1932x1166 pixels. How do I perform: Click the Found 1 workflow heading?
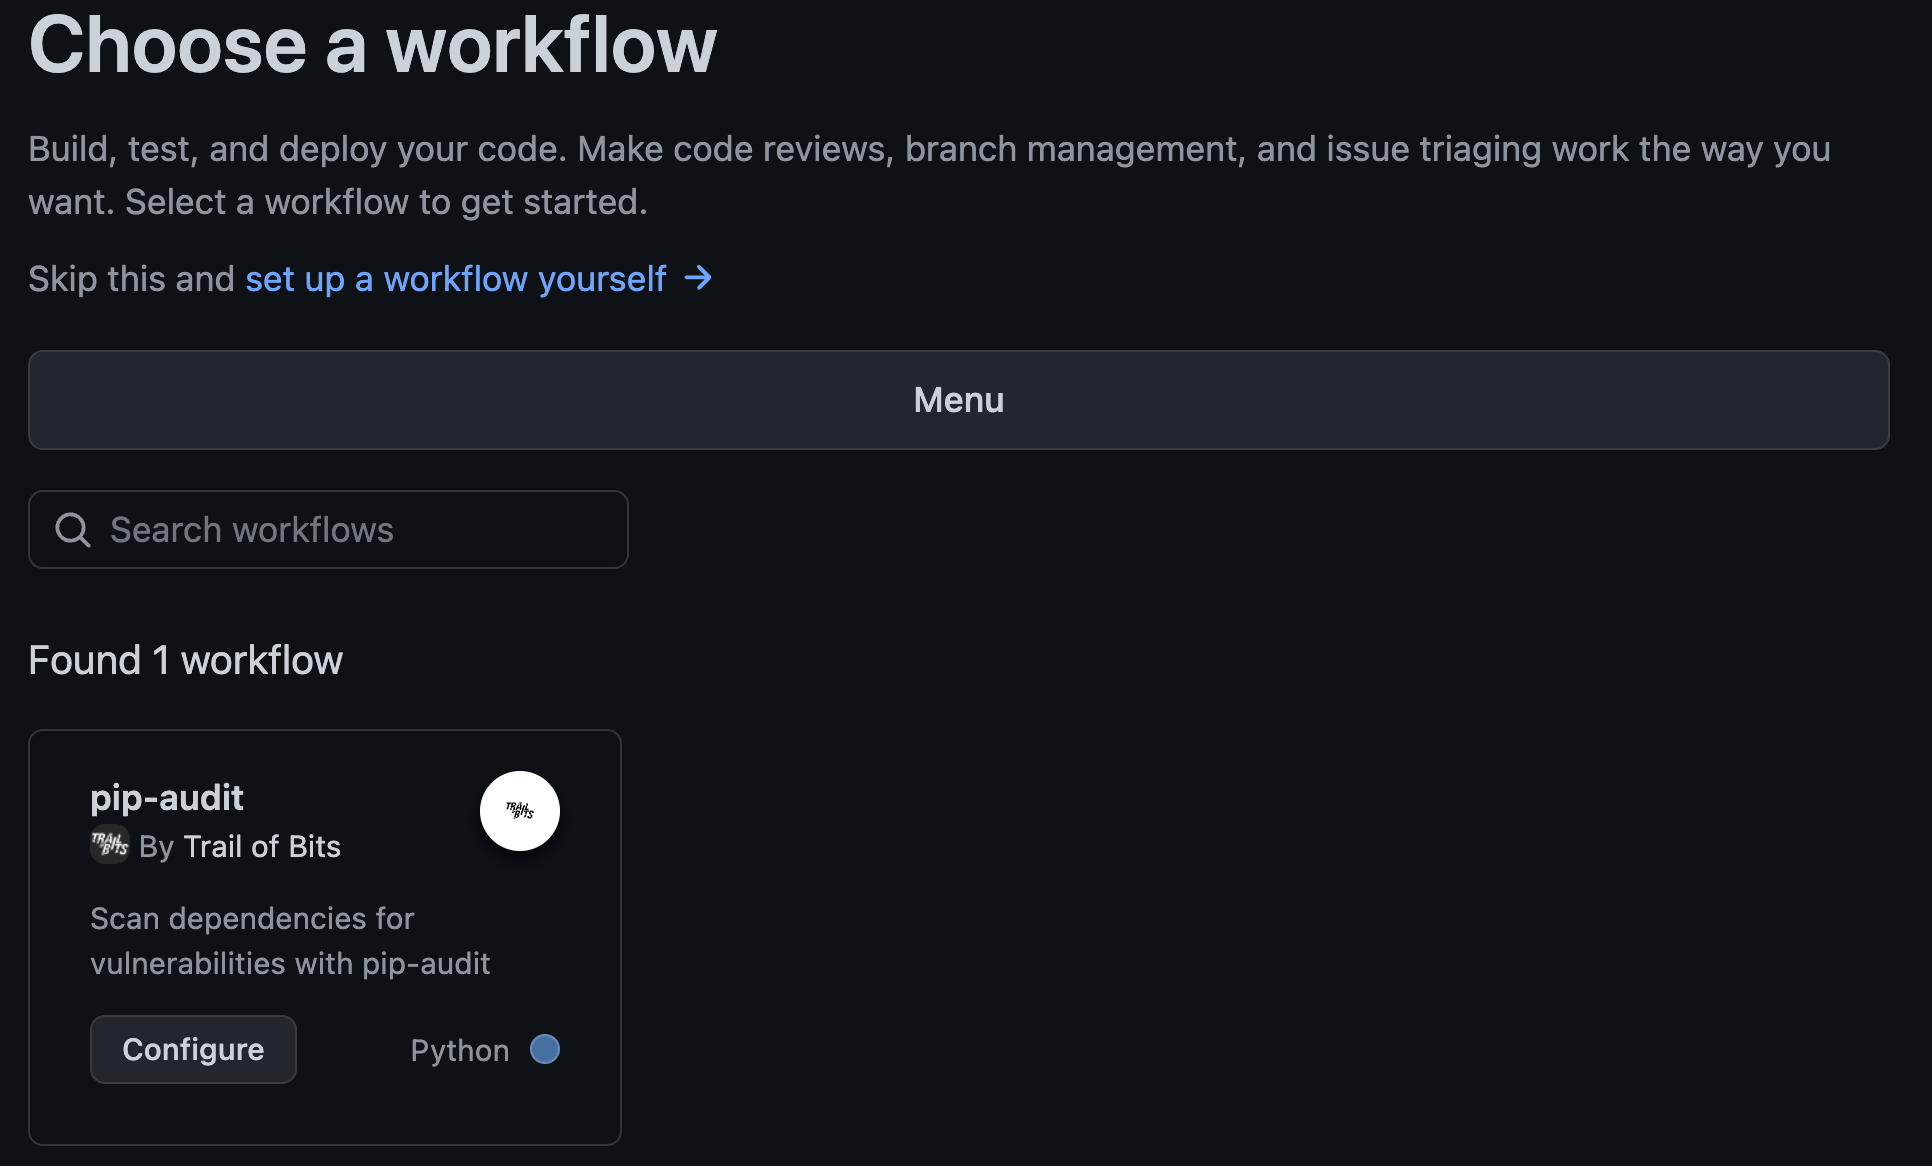tap(186, 660)
